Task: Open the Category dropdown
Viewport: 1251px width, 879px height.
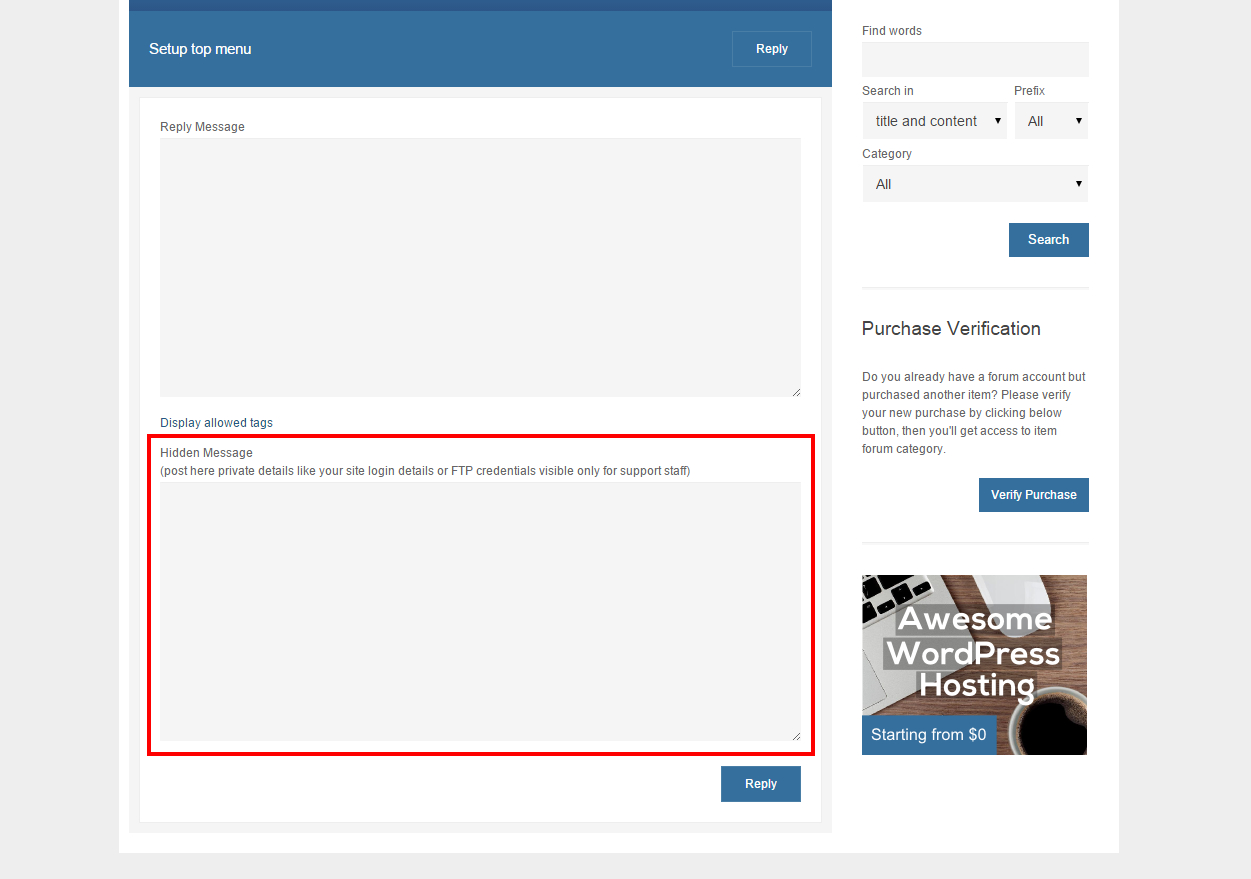Action: click(975, 184)
